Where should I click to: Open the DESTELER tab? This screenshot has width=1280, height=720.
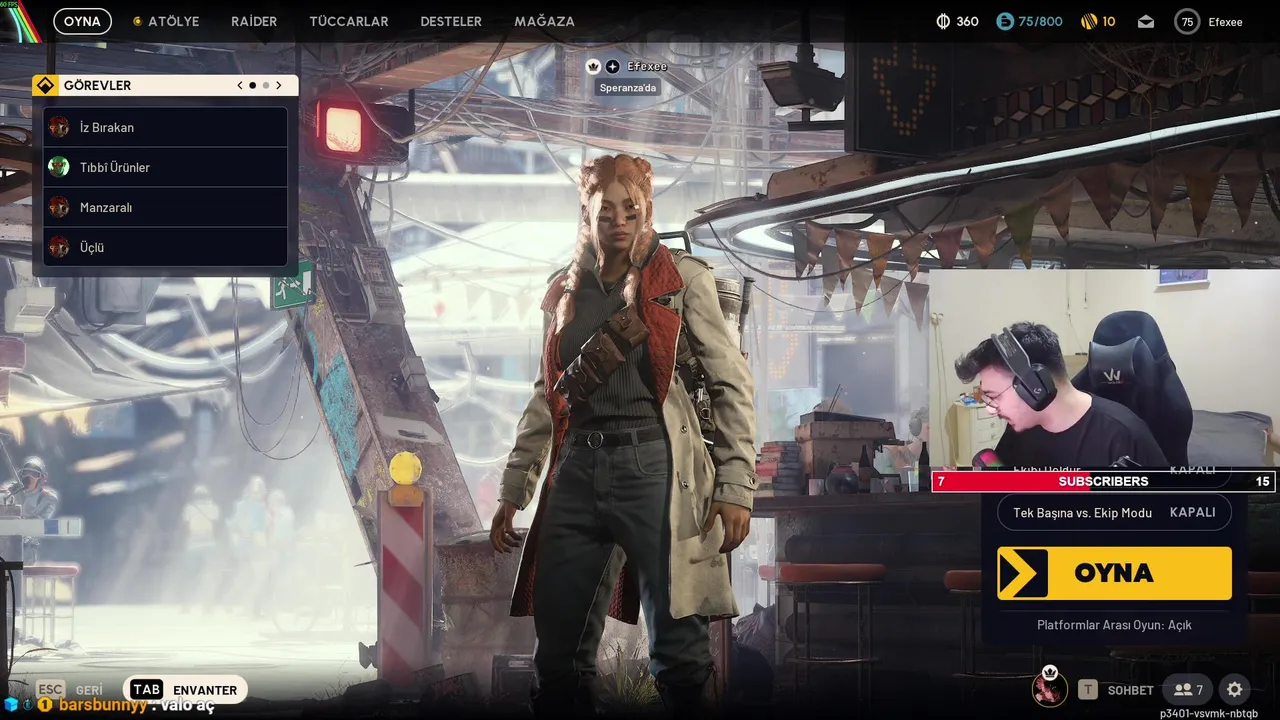[x=451, y=21]
